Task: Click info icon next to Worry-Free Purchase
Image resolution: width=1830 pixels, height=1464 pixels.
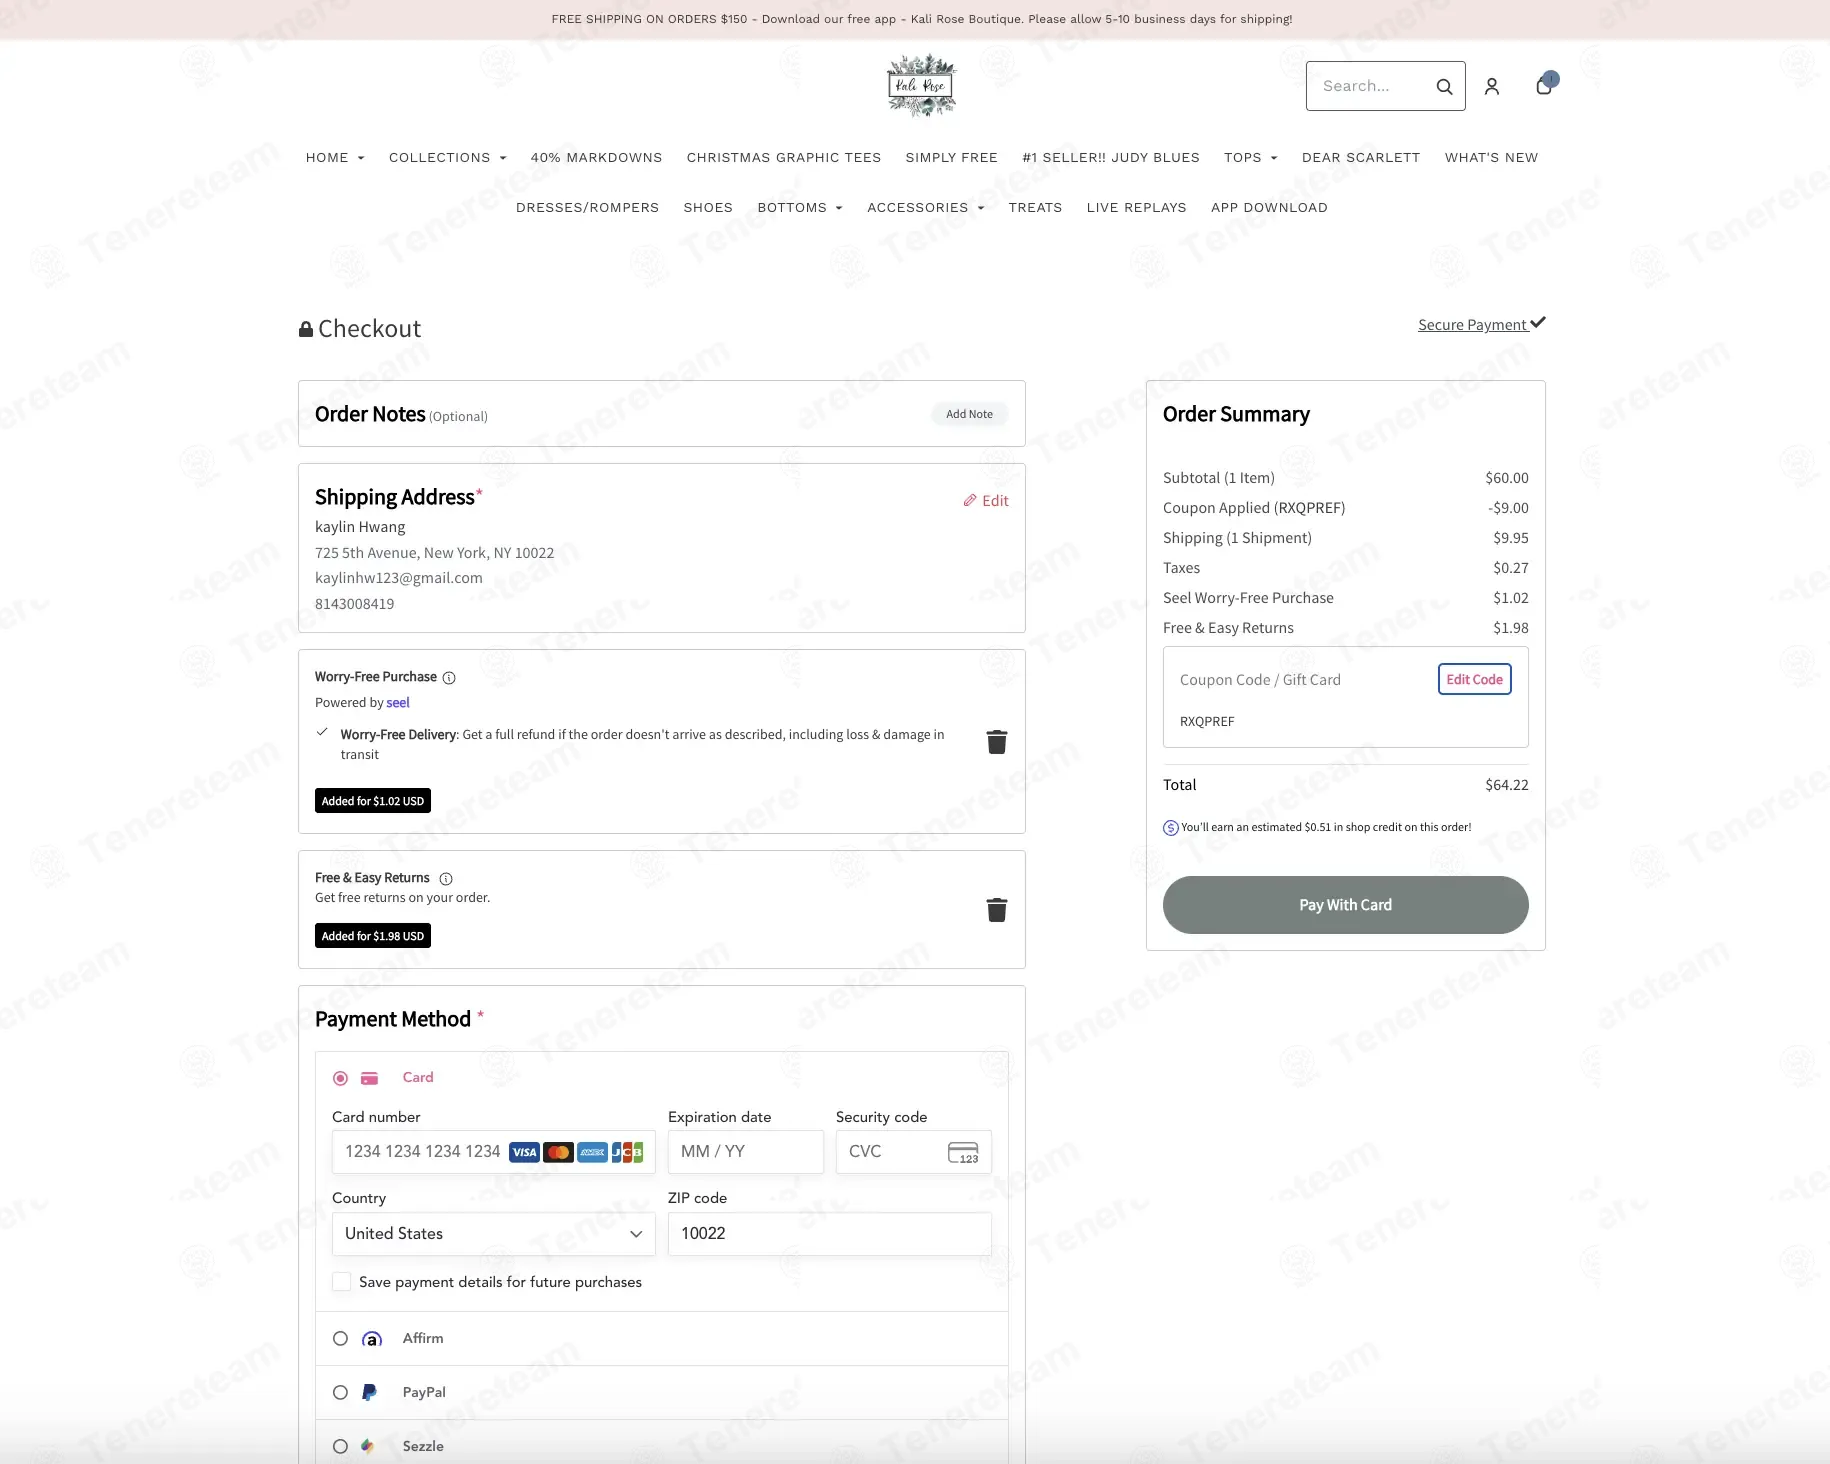Action: [x=449, y=678]
